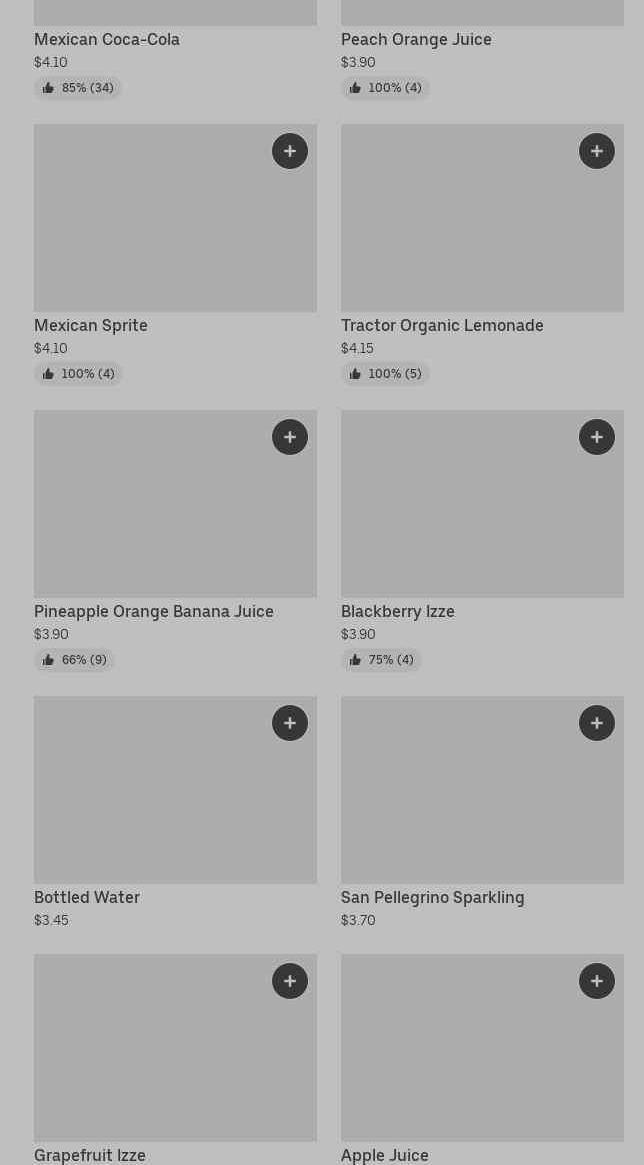
Task: Open the San Pellegrino Sparkling title
Action: 432,898
